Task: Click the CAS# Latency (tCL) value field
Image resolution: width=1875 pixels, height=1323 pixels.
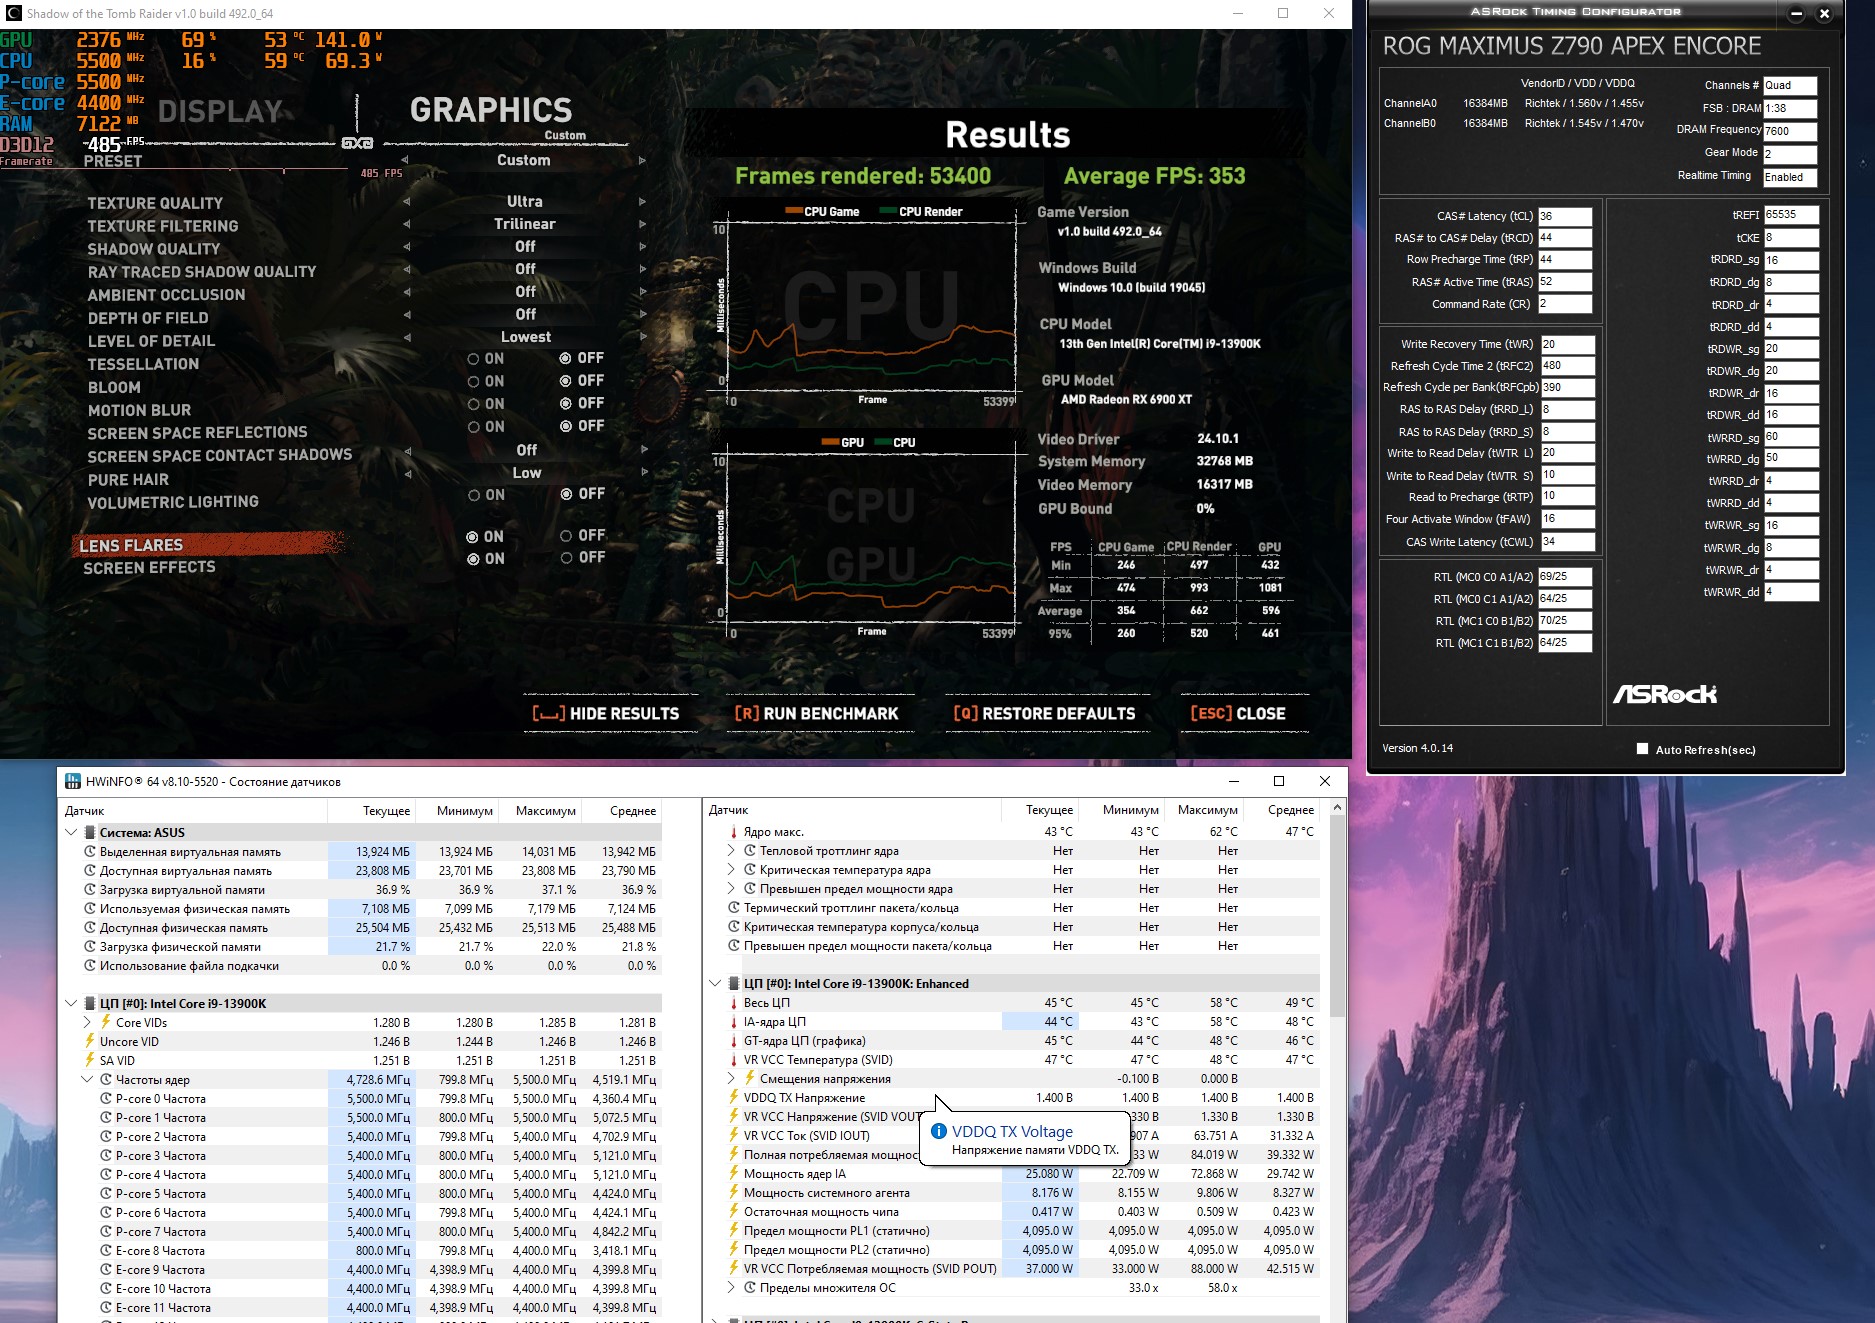Action: (1565, 216)
